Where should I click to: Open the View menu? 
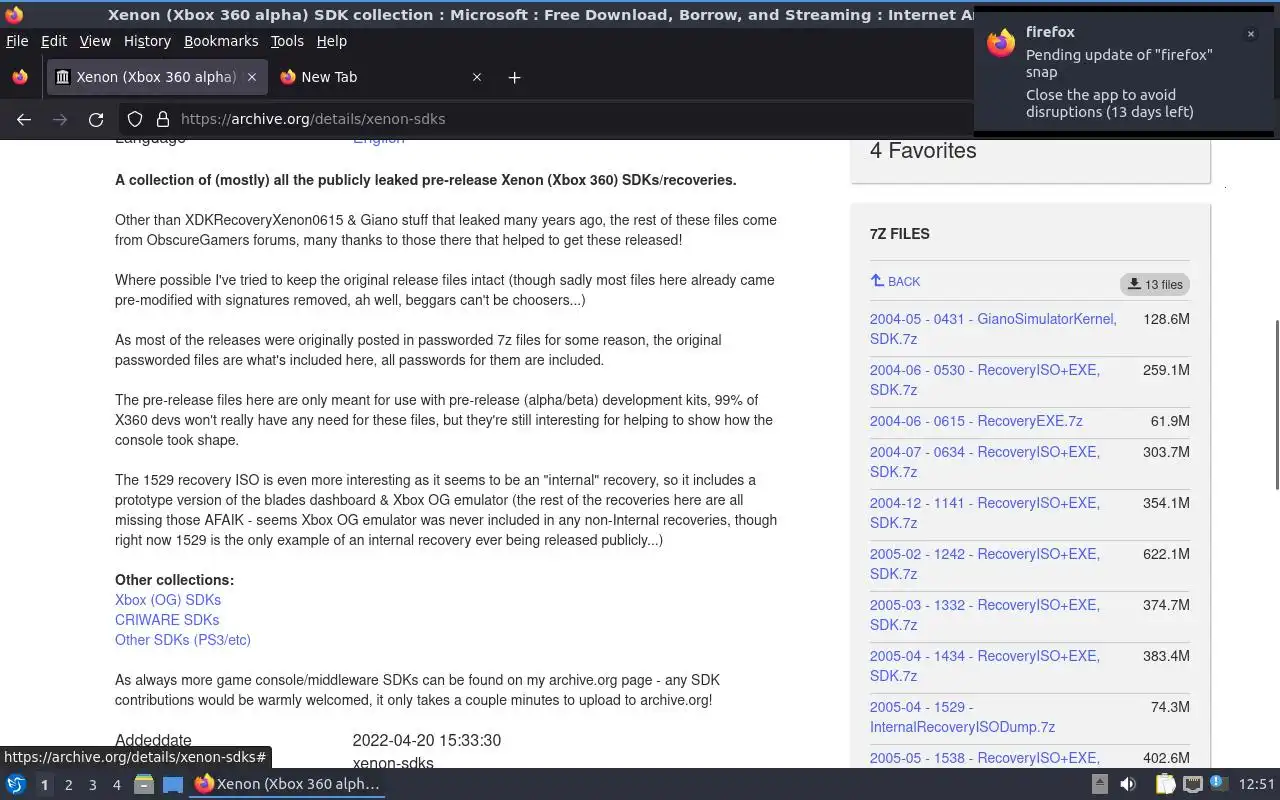tap(95, 41)
